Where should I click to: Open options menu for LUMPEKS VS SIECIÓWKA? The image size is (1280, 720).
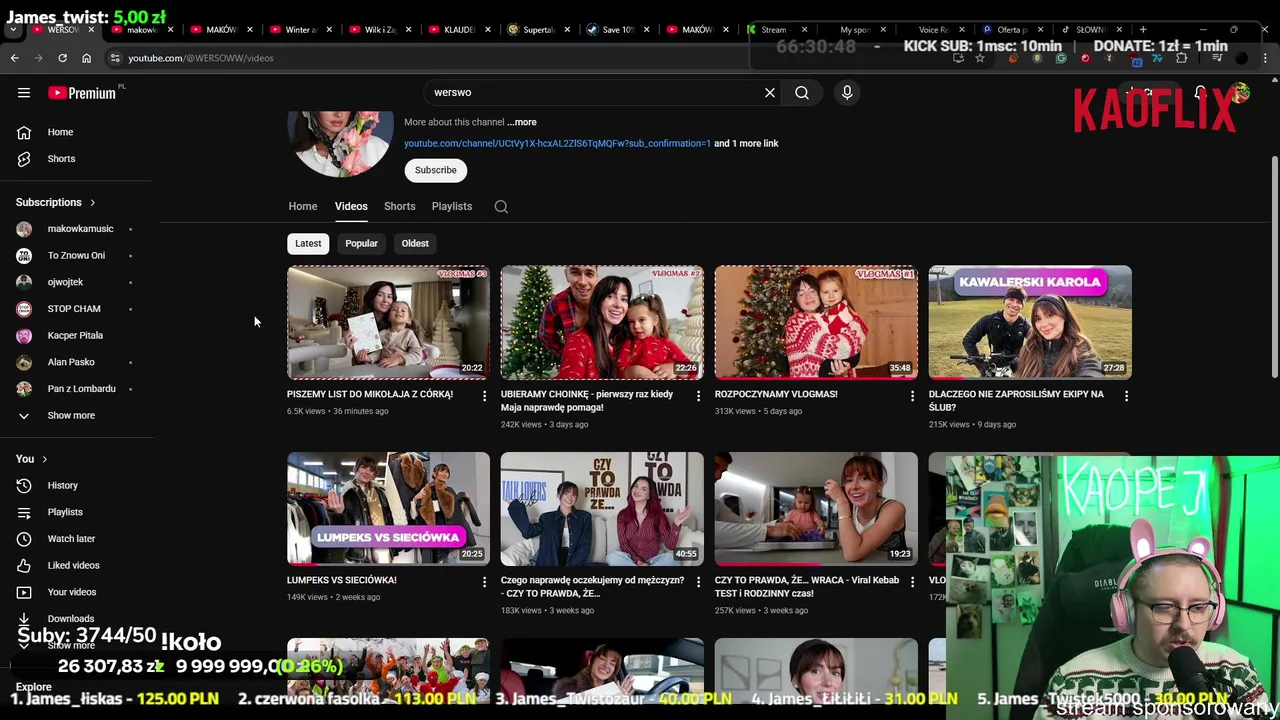484,582
